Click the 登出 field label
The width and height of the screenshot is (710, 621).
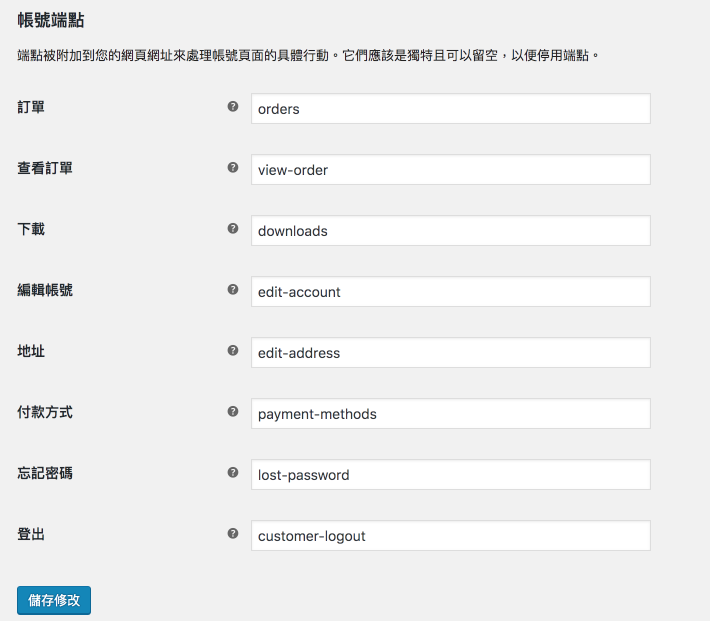pos(31,534)
